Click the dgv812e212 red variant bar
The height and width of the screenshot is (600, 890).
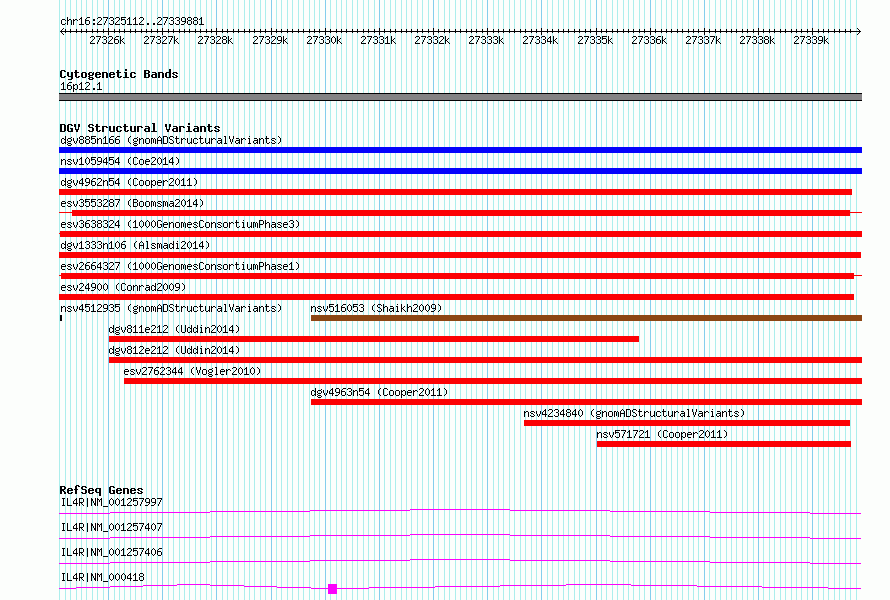click(485, 360)
